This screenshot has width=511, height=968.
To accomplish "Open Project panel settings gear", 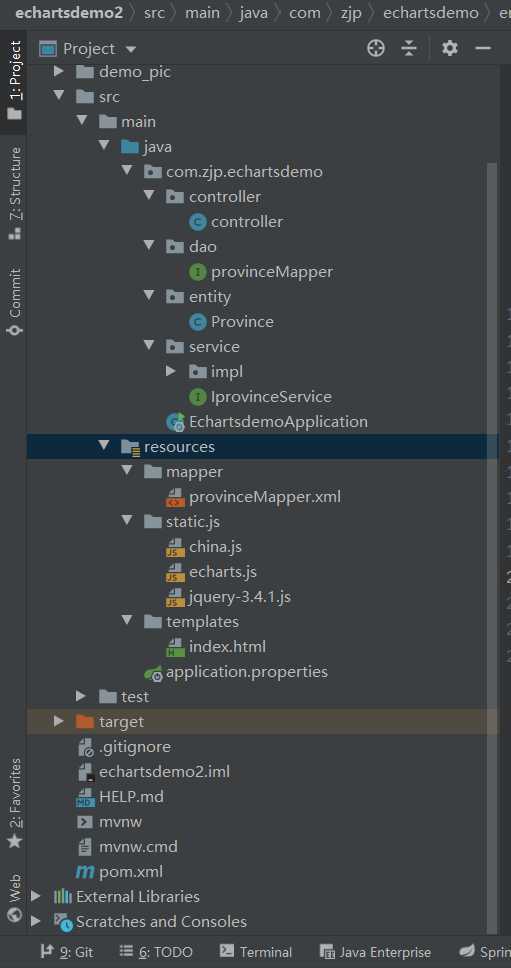I will (x=450, y=48).
